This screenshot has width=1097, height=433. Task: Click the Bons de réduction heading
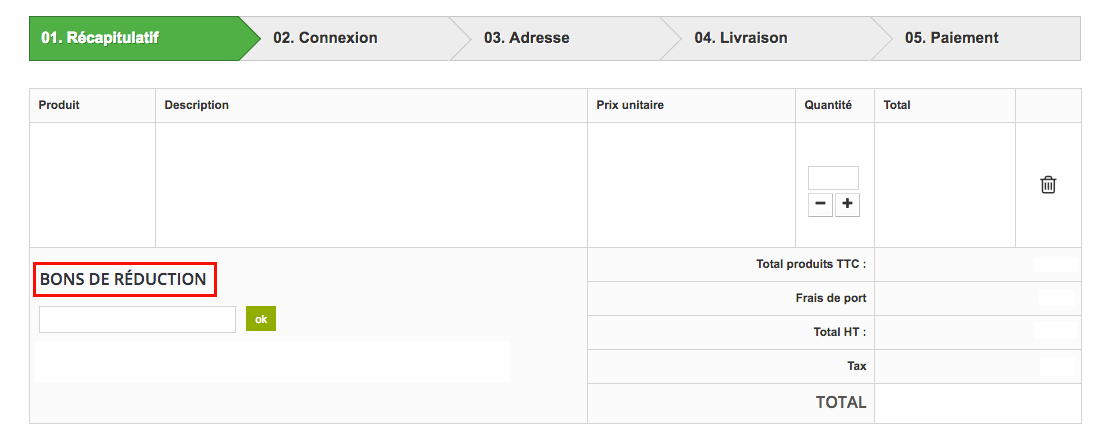point(123,279)
